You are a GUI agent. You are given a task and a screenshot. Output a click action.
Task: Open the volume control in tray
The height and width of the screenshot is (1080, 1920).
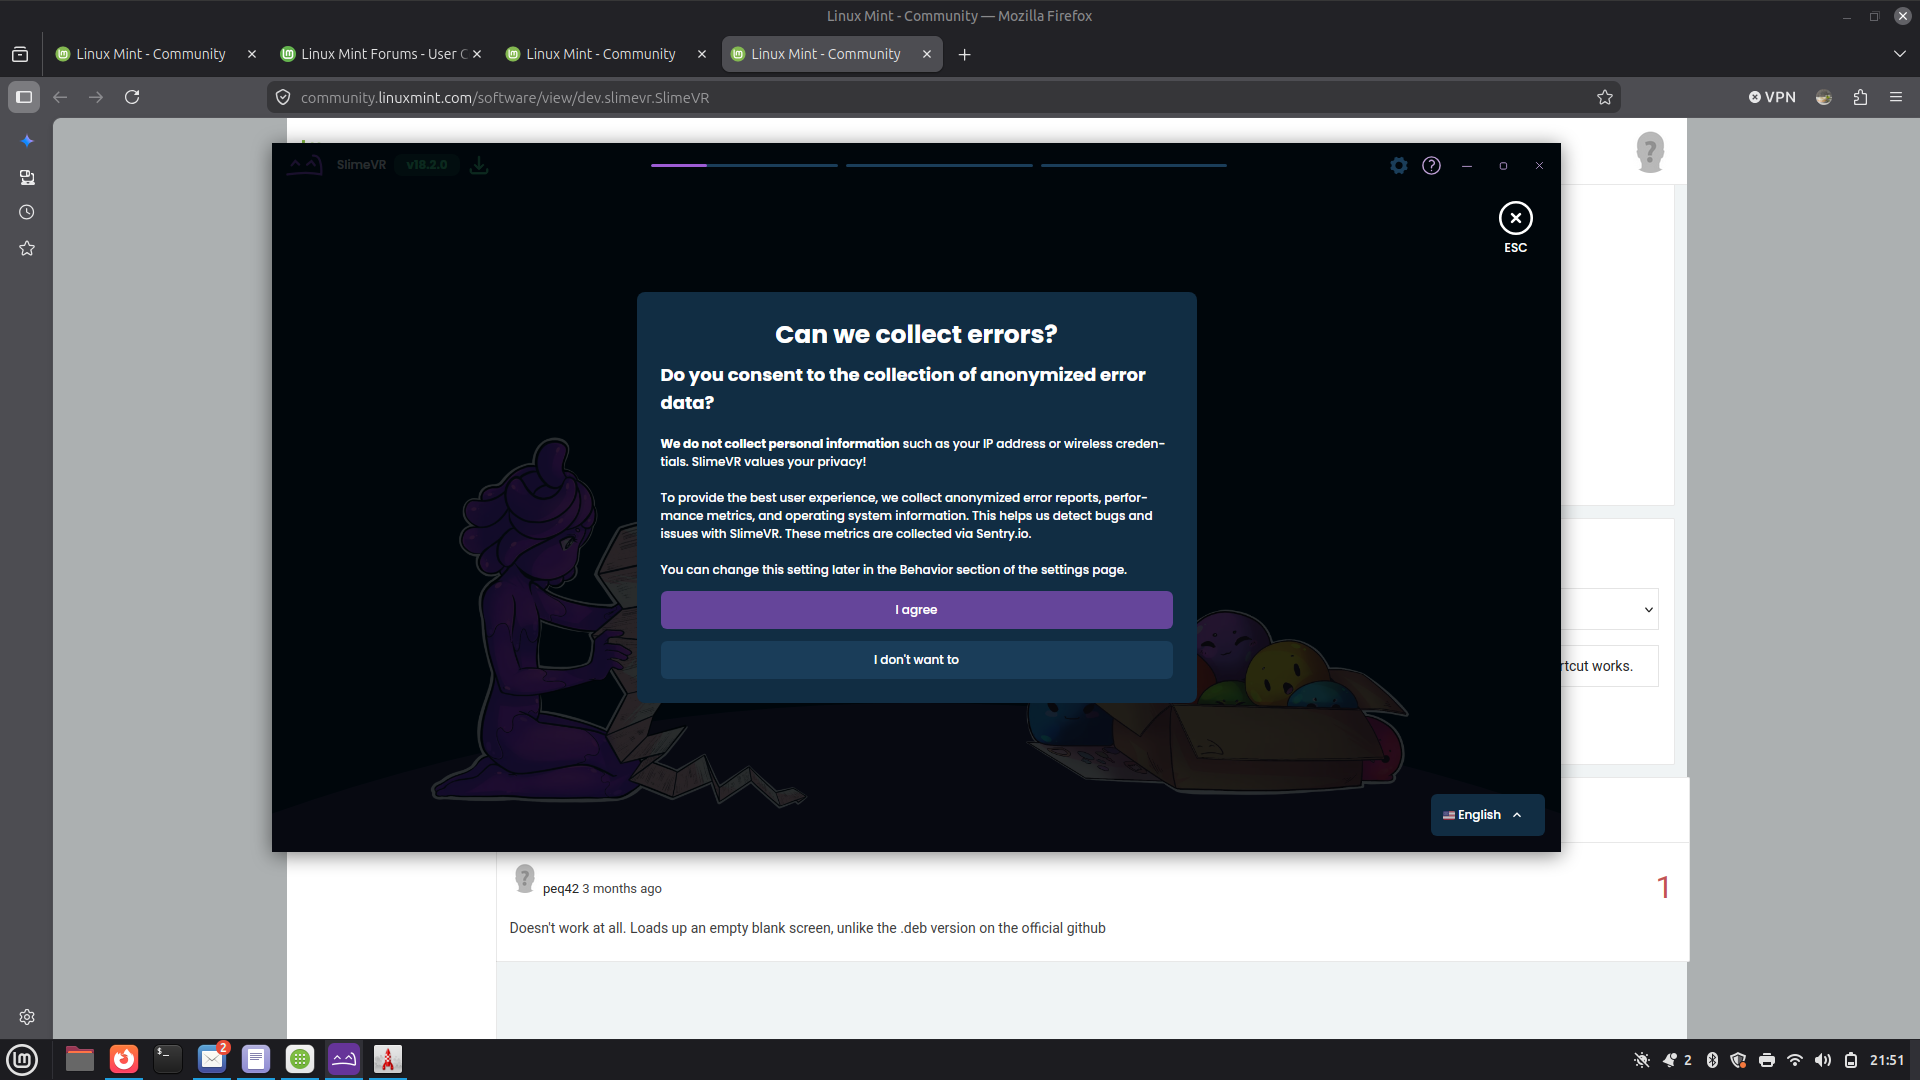[x=1823, y=1060]
